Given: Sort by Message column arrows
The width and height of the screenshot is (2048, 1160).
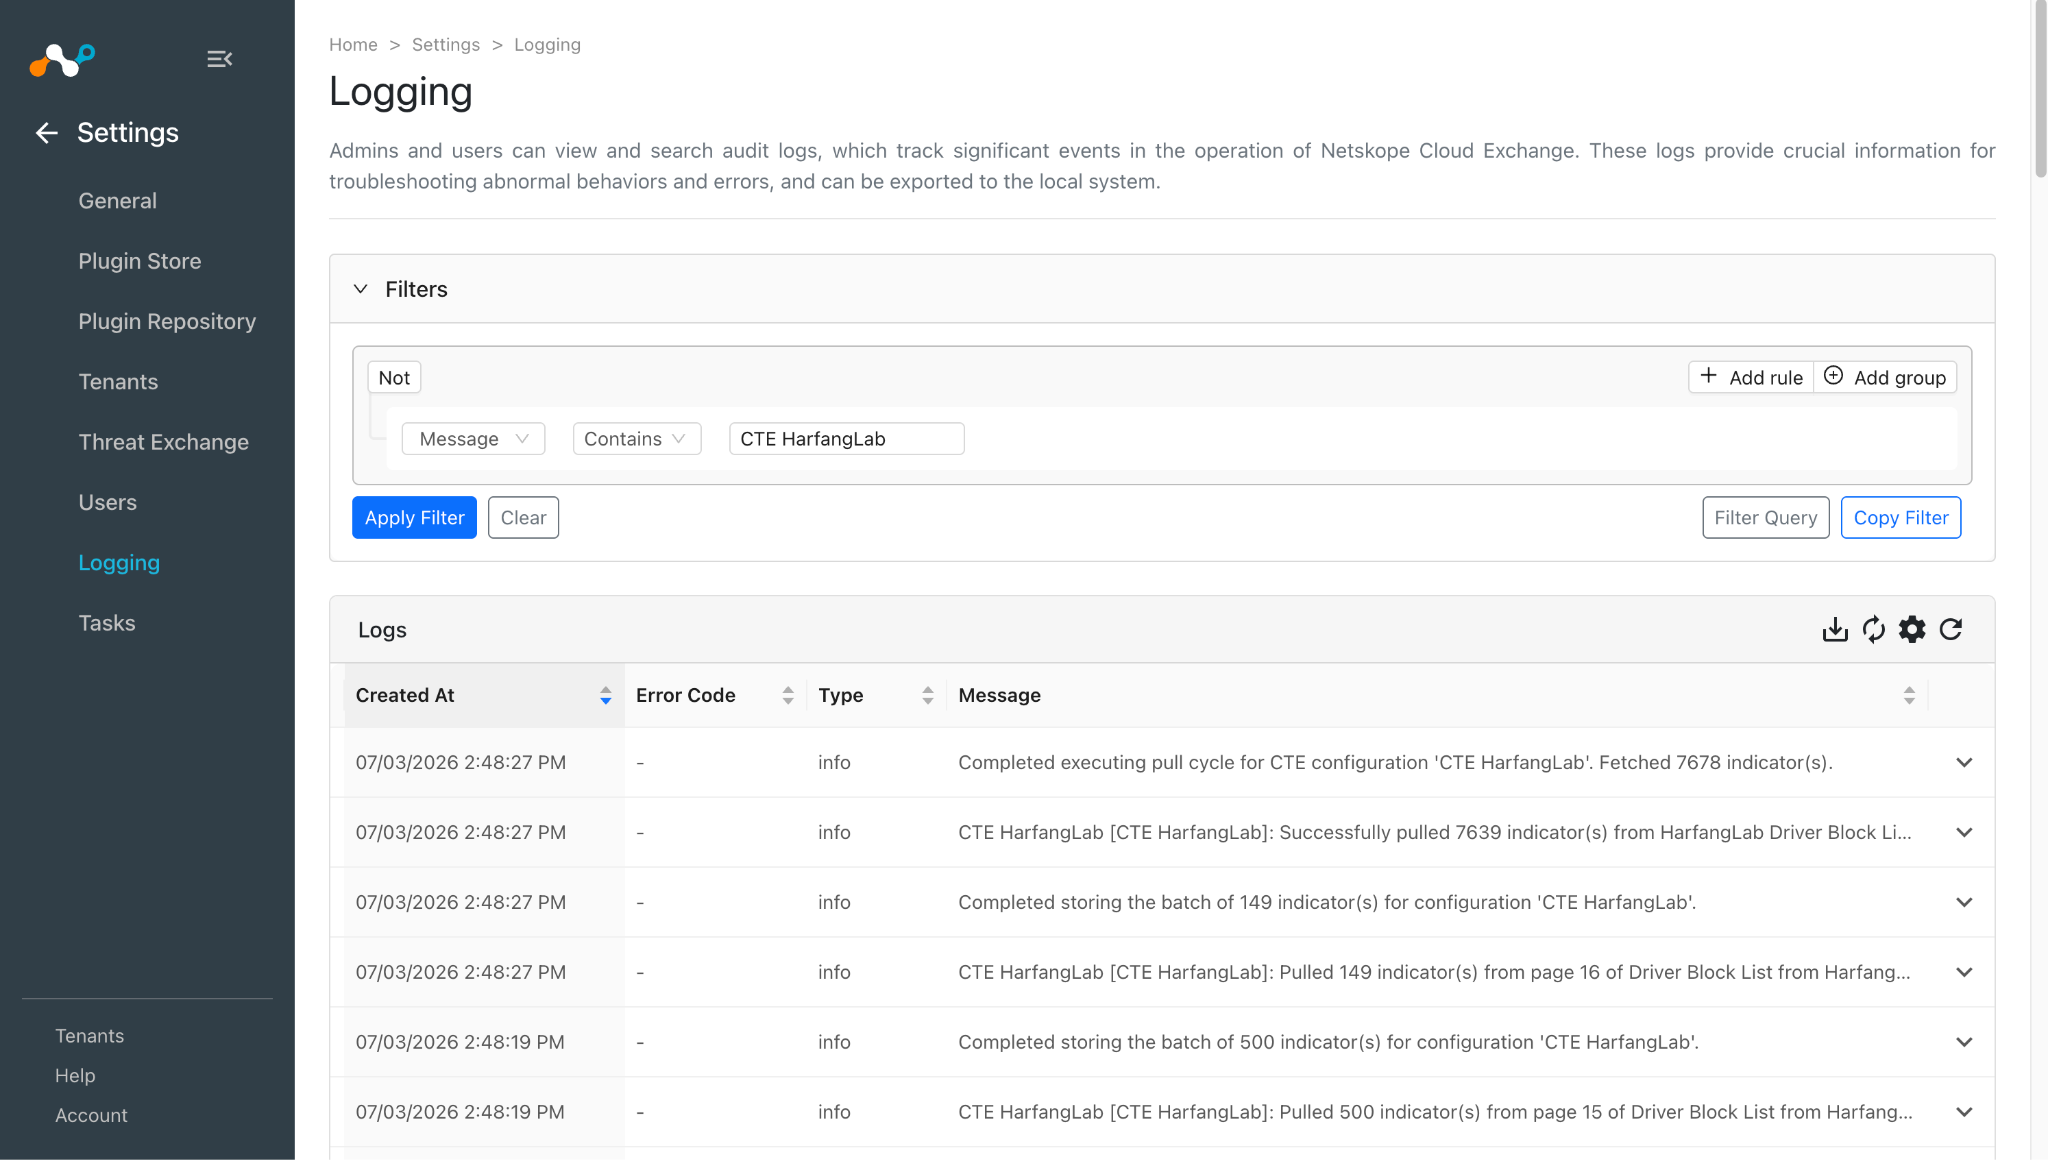Looking at the screenshot, I should pos(1909,696).
